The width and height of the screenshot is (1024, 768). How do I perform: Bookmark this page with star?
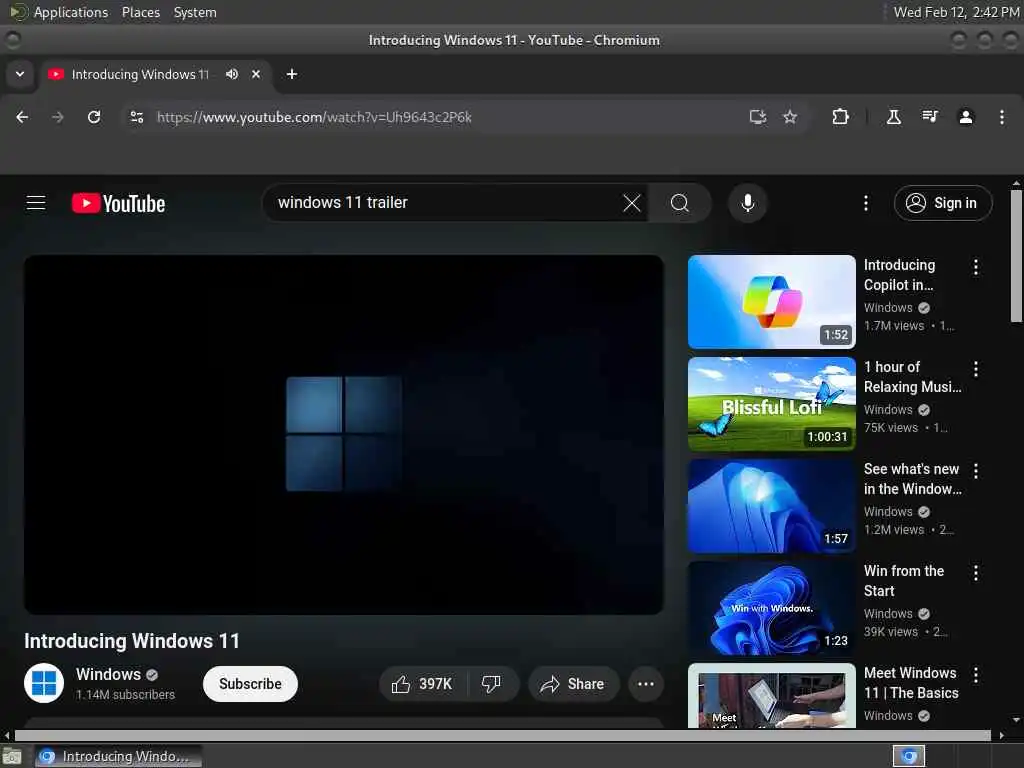[790, 117]
